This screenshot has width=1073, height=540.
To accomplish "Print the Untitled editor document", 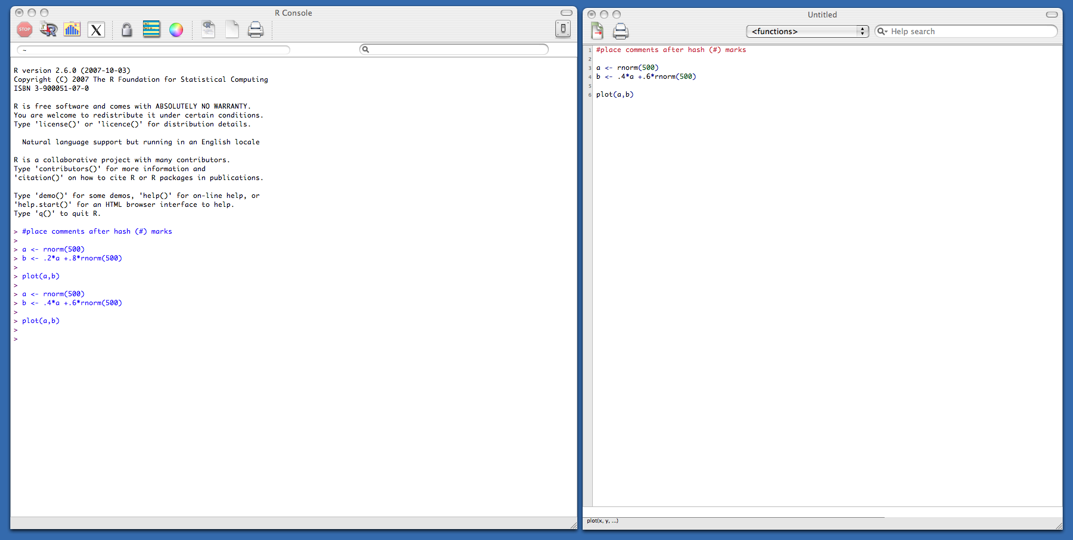I will pyautogui.click(x=621, y=32).
